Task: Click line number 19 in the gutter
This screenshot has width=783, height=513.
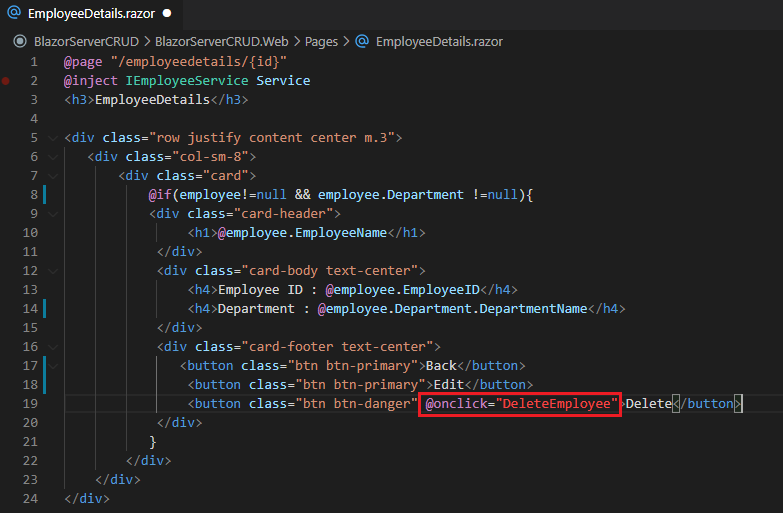Action: pos(30,404)
